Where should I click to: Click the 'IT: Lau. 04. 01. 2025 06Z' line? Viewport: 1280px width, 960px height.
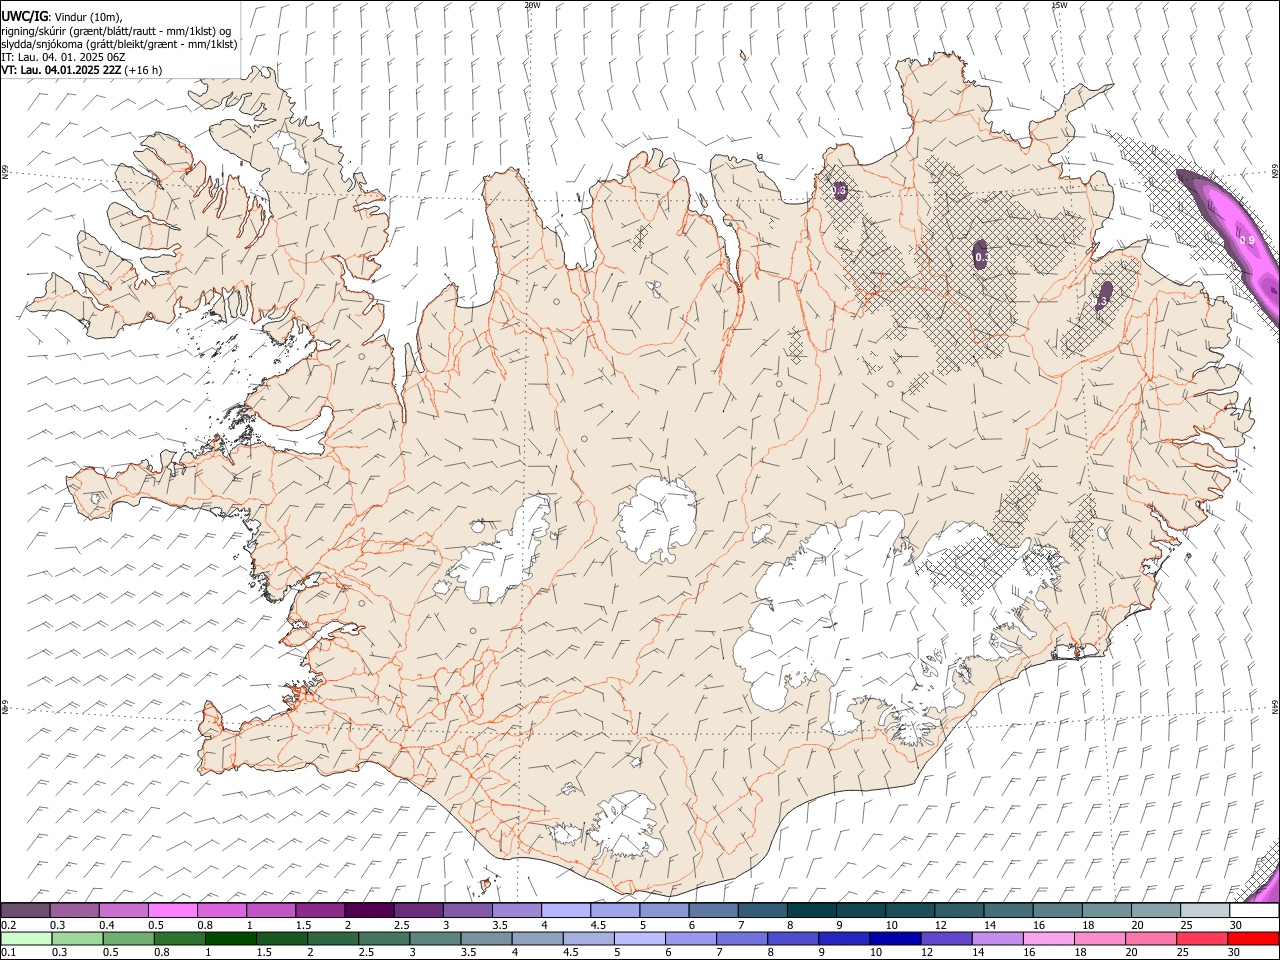(63, 57)
